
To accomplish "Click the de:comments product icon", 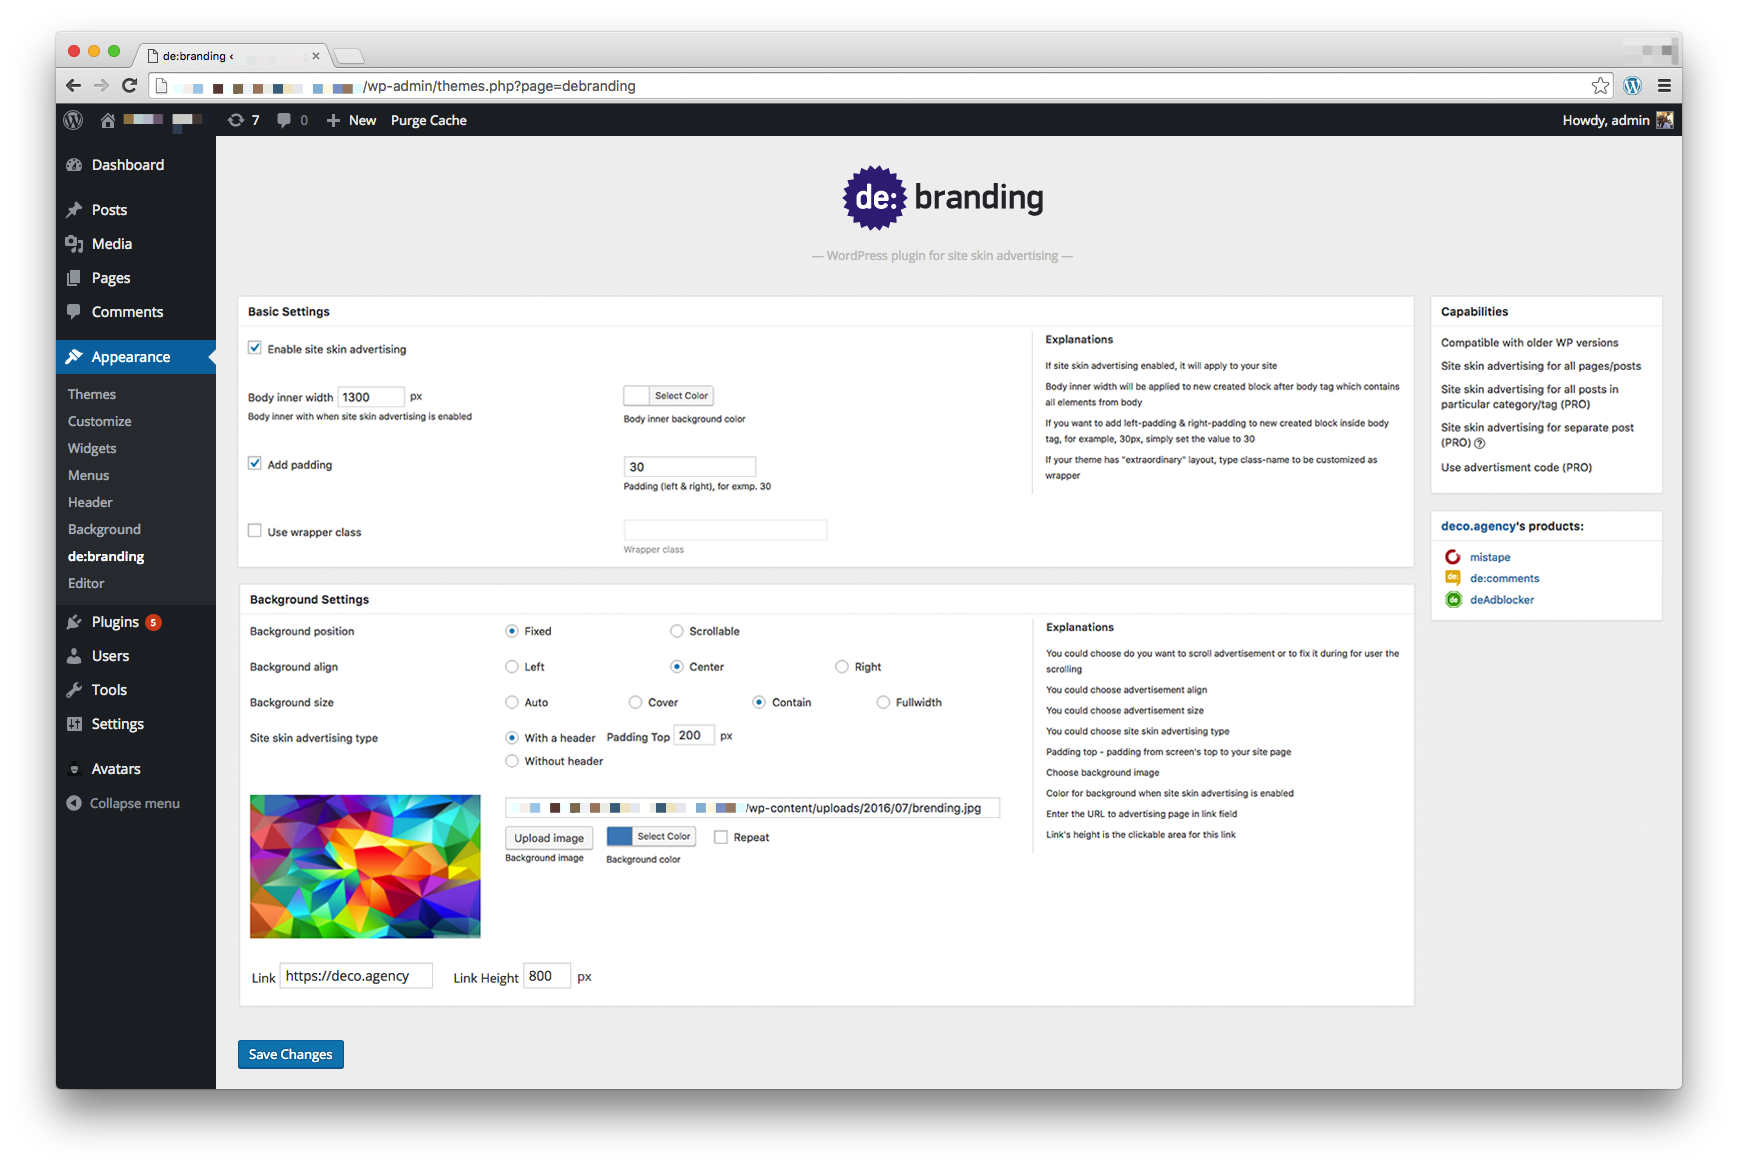I will coord(1453,578).
